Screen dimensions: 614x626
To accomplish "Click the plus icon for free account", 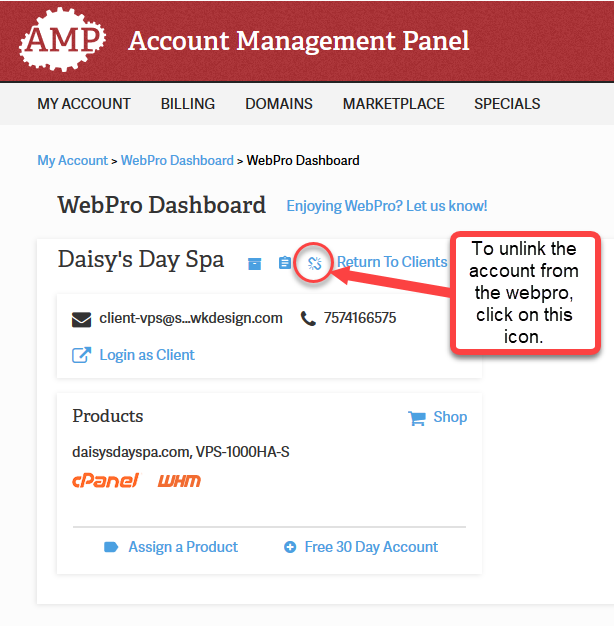I will tap(290, 547).
